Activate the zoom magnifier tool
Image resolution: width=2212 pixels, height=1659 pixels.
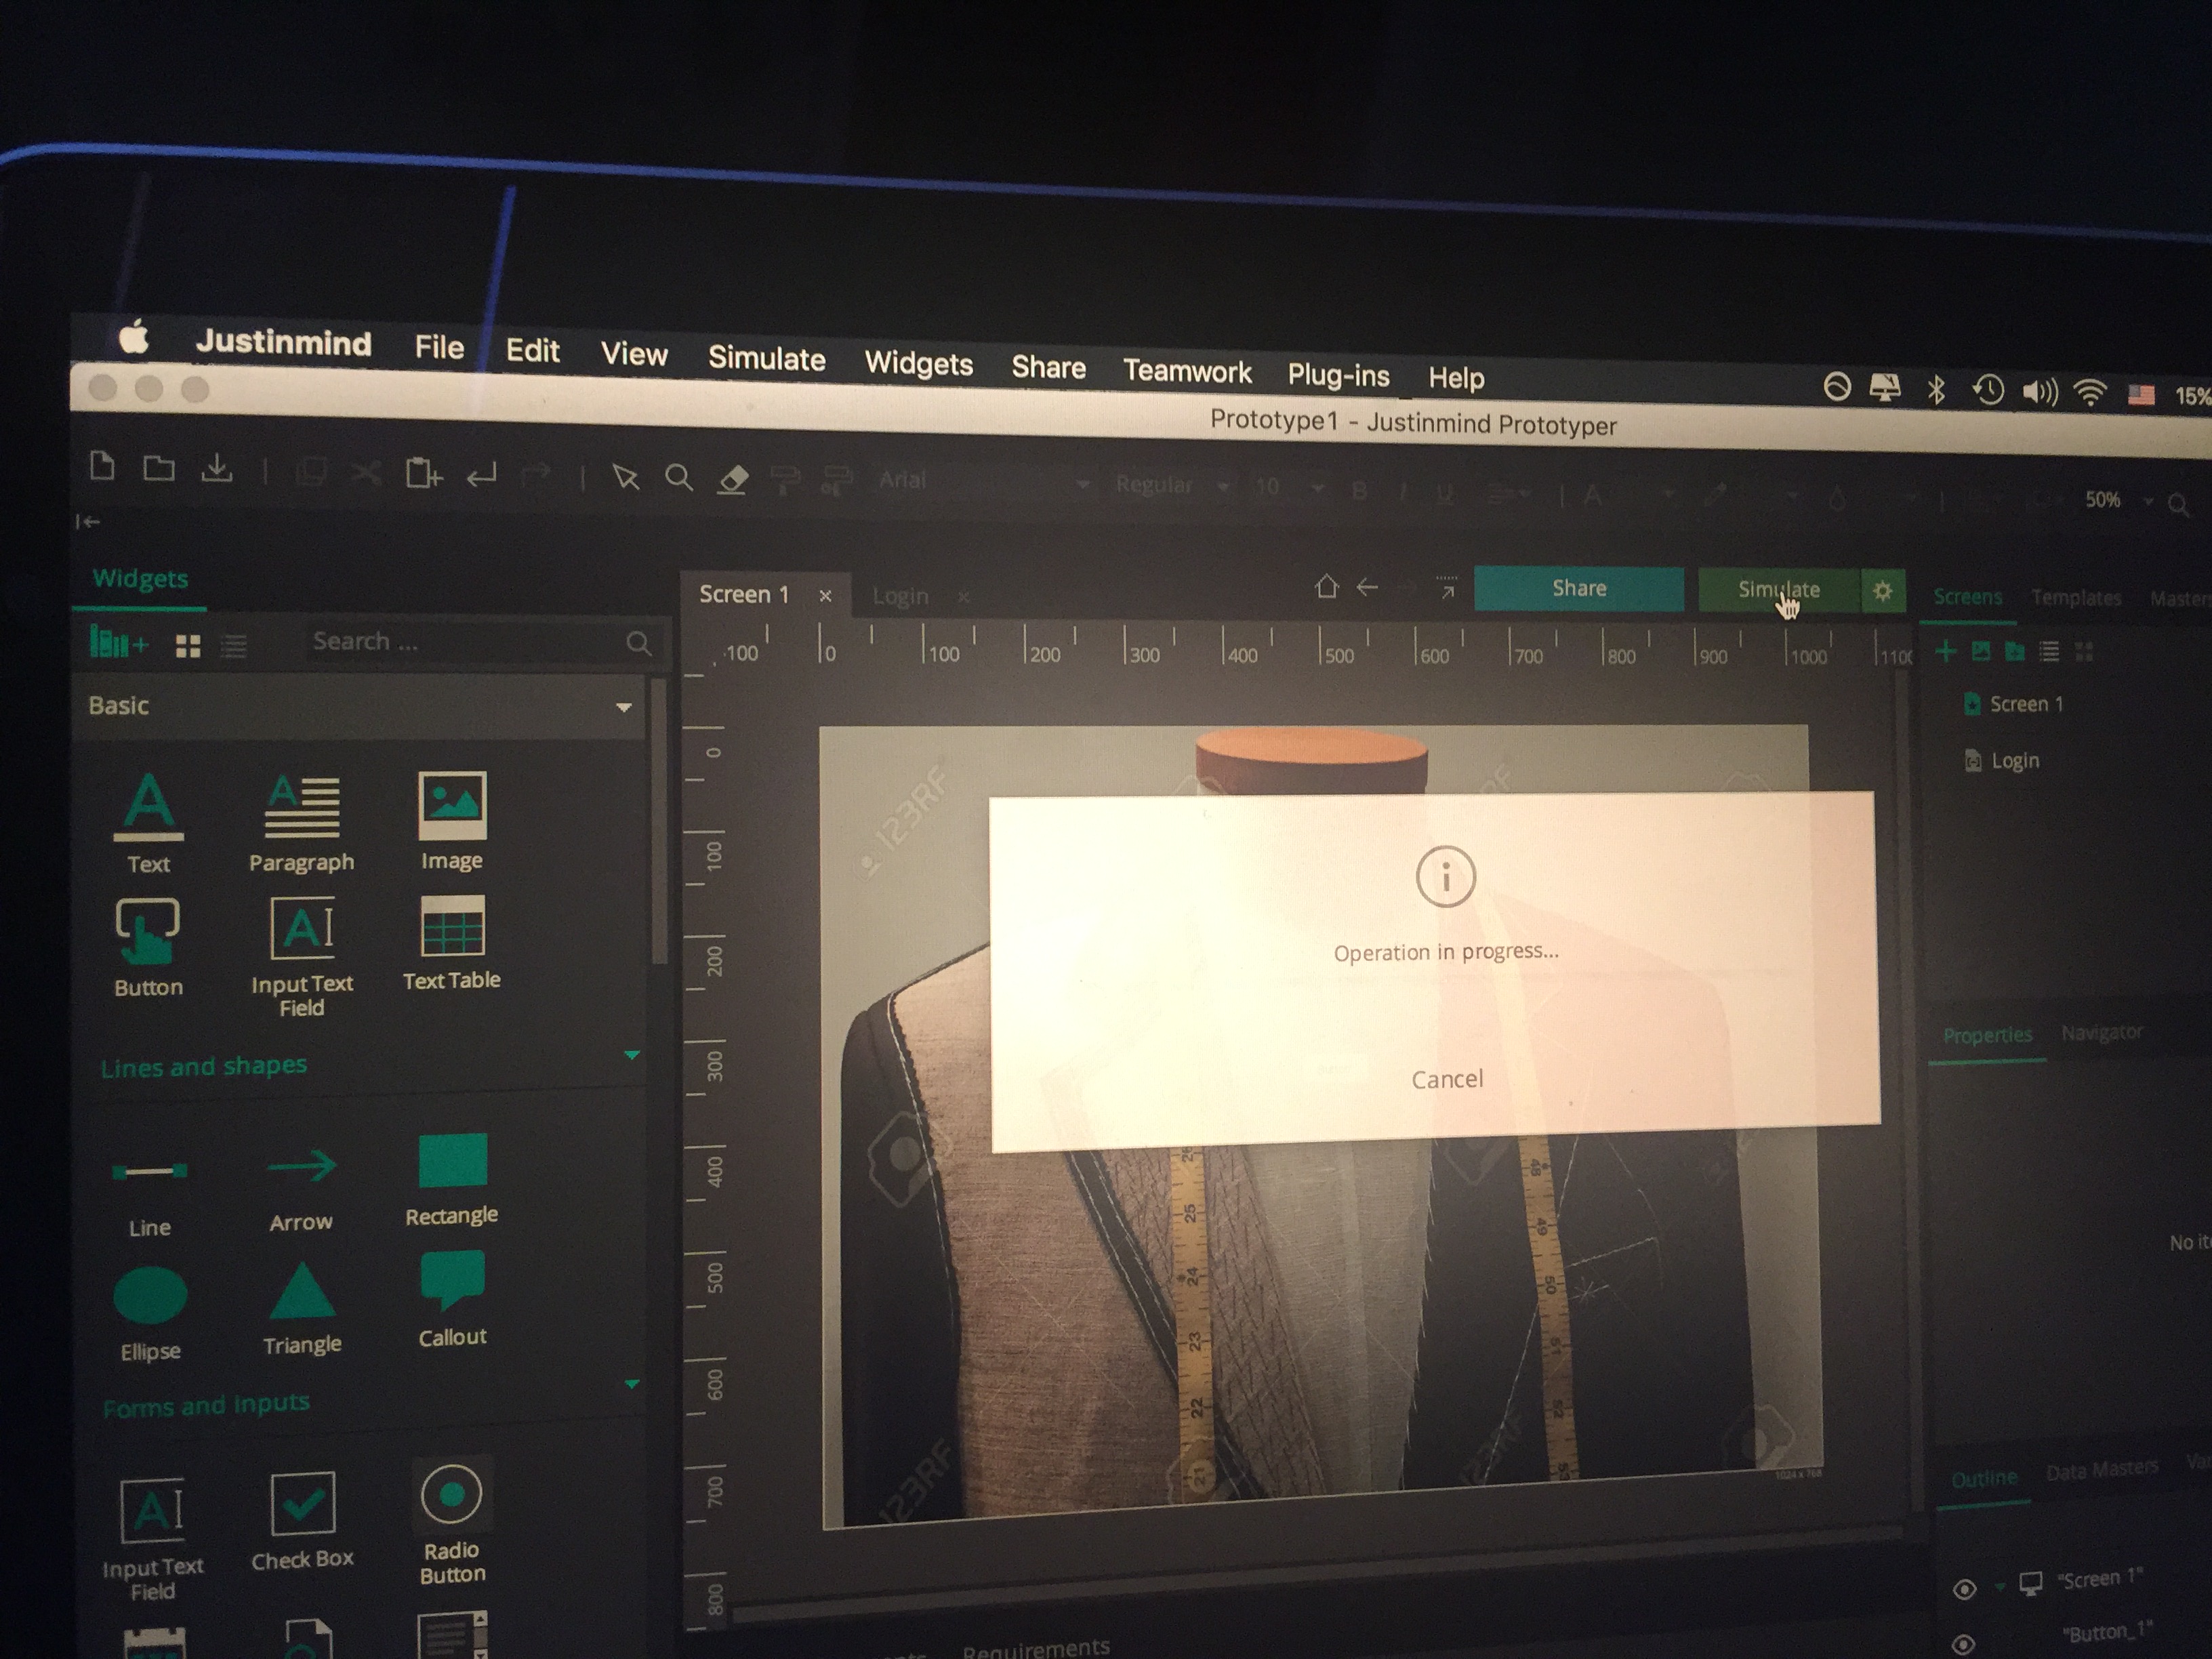point(679,478)
